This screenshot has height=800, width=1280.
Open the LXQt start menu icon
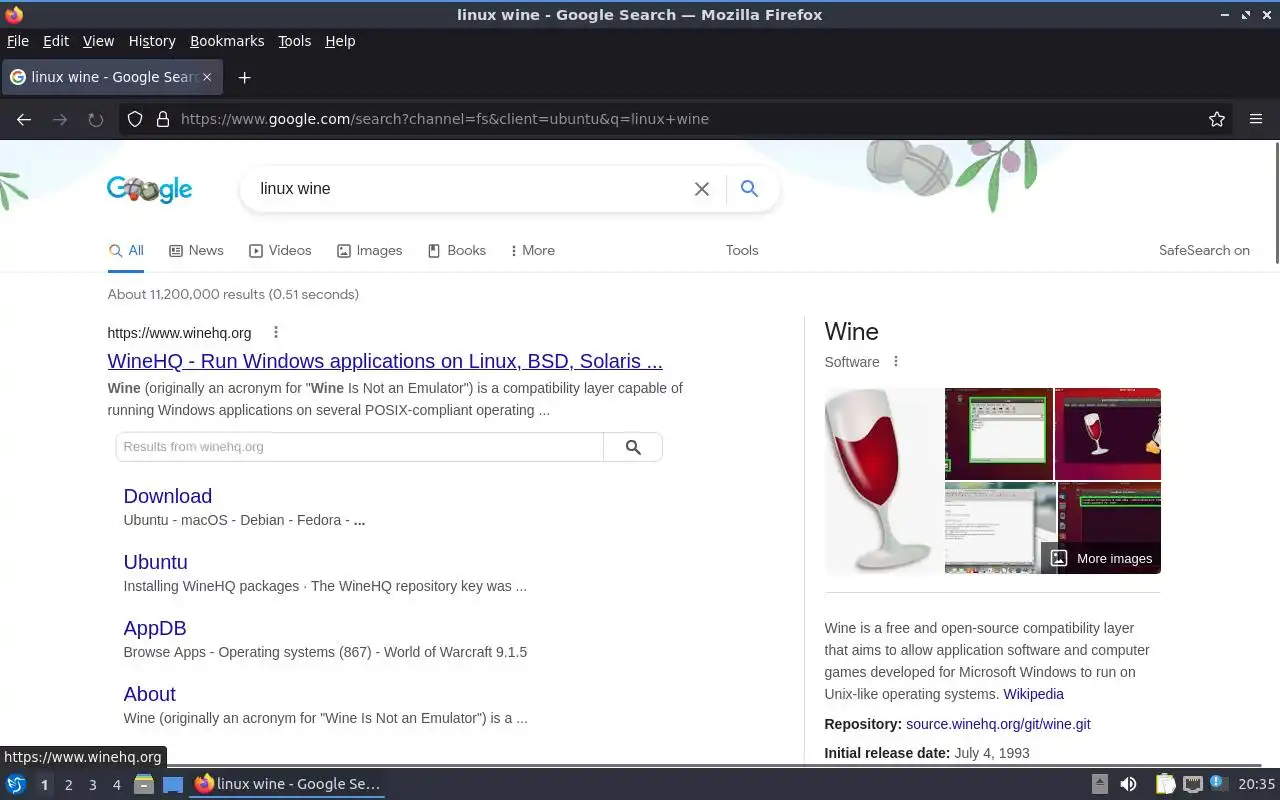(x=16, y=785)
